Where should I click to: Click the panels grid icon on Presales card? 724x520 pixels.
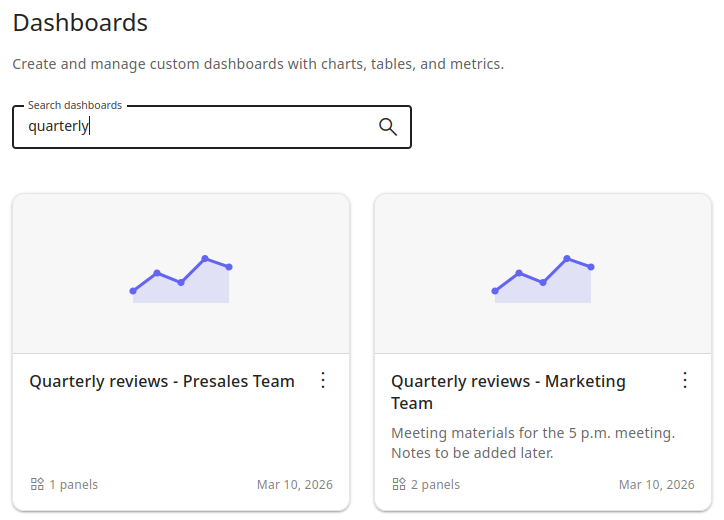(37, 484)
